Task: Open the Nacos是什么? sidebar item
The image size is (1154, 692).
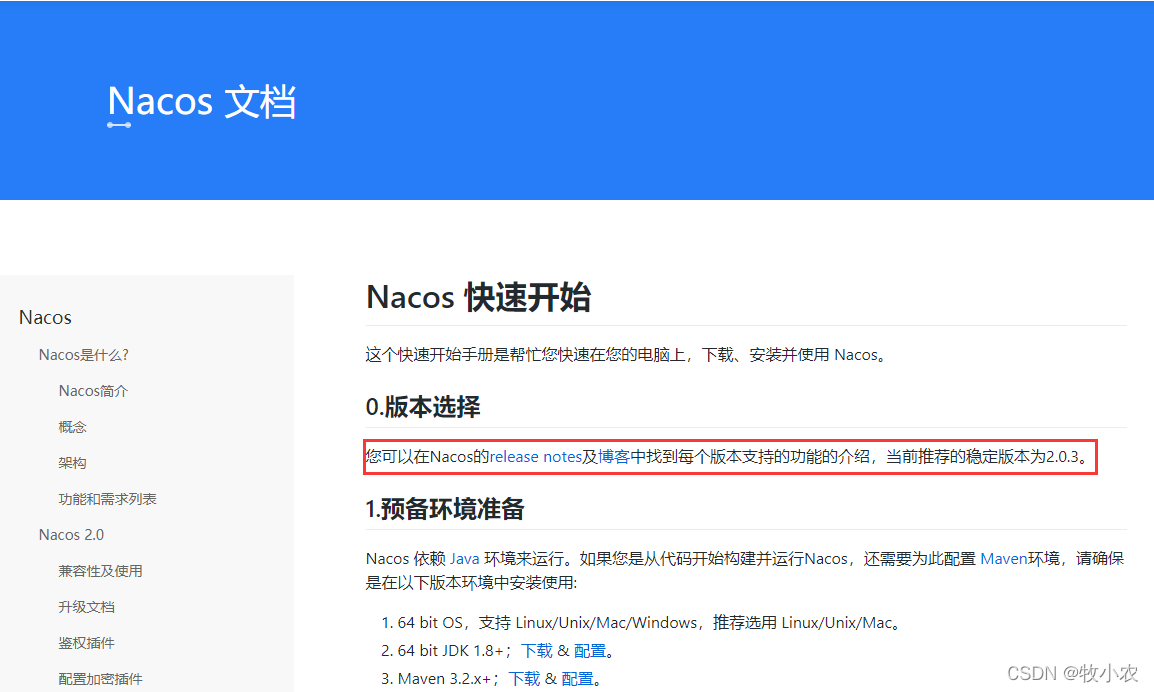Action: pos(83,355)
